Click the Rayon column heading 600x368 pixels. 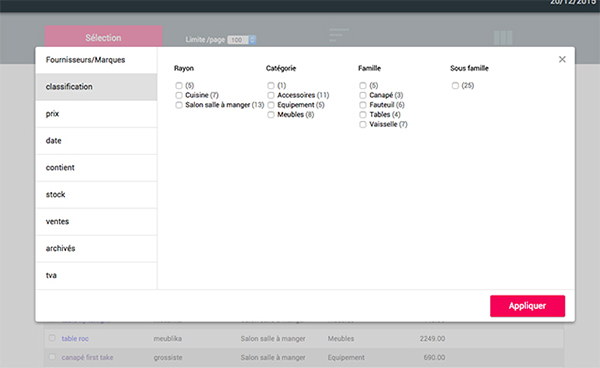(x=184, y=68)
